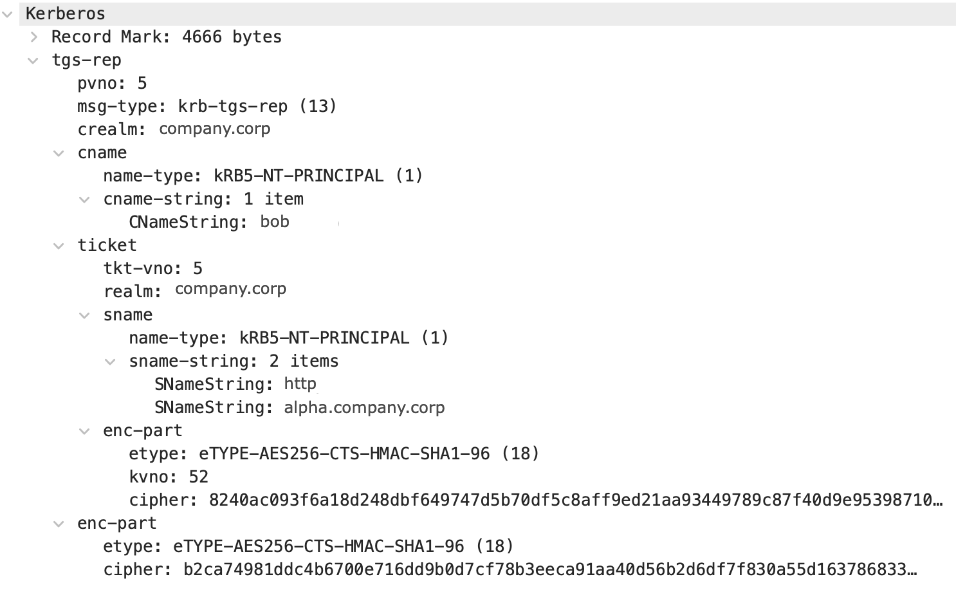Screen dimensions: 958x592
Task: Select cipher starting with b2ca74981ddc
Action: [510, 569]
